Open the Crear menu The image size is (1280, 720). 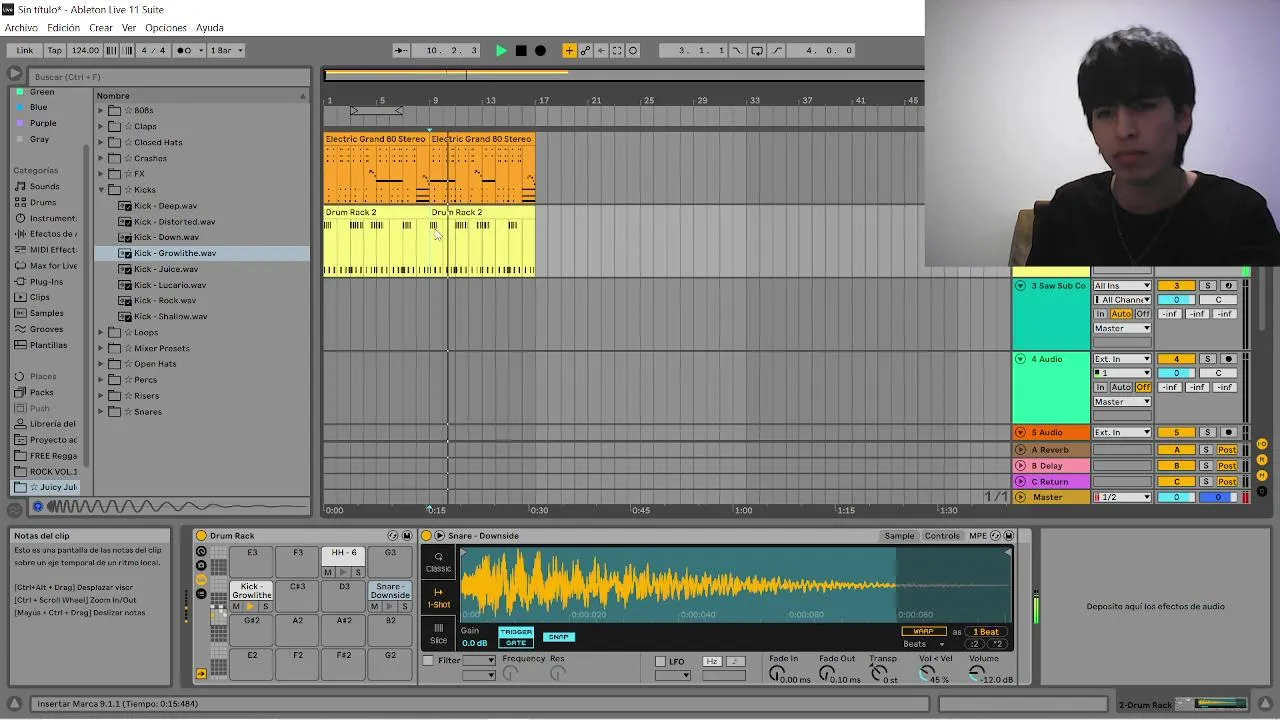(101, 28)
